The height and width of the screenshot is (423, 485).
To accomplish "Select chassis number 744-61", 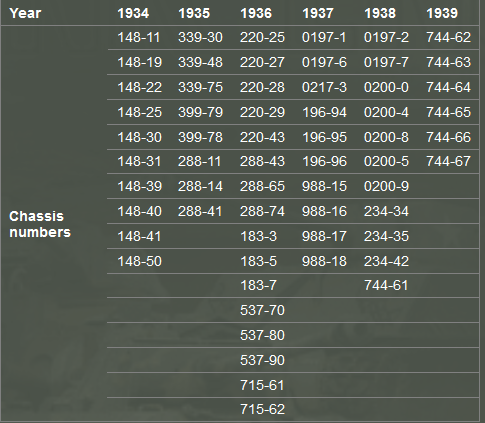I will point(386,285).
